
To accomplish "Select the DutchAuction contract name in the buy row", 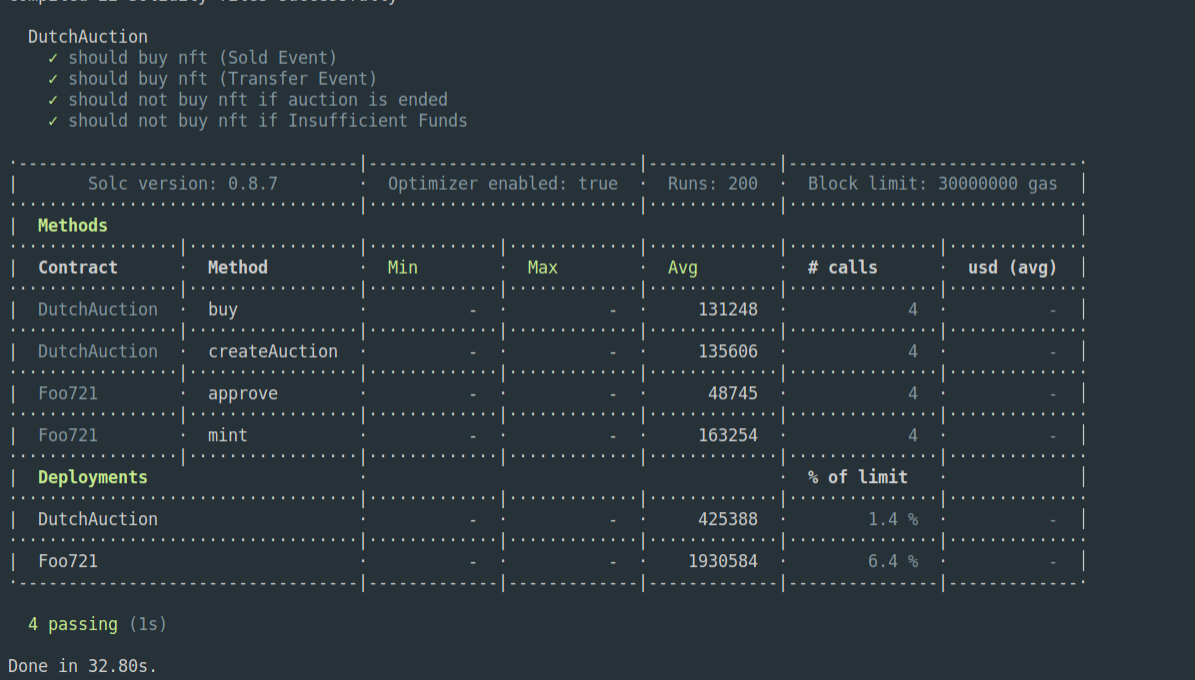I will (x=97, y=309).
